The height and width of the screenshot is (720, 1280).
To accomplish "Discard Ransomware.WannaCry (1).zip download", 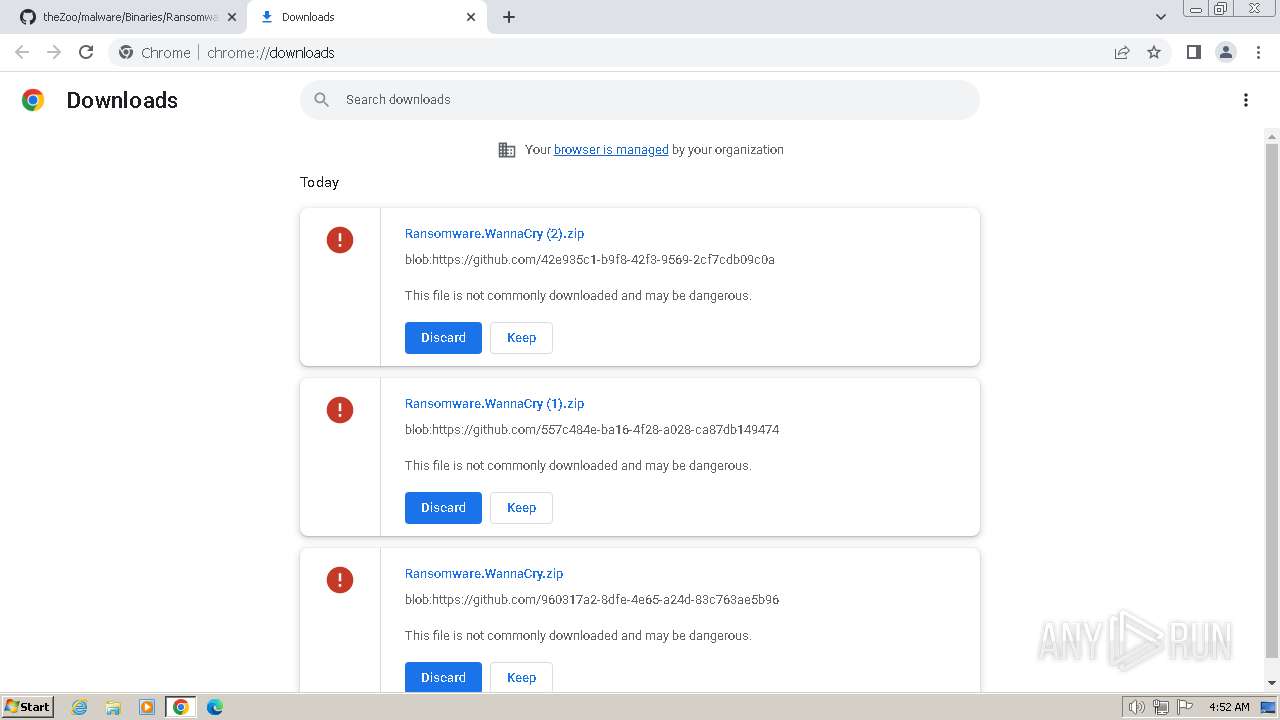I will click(x=443, y=508).
